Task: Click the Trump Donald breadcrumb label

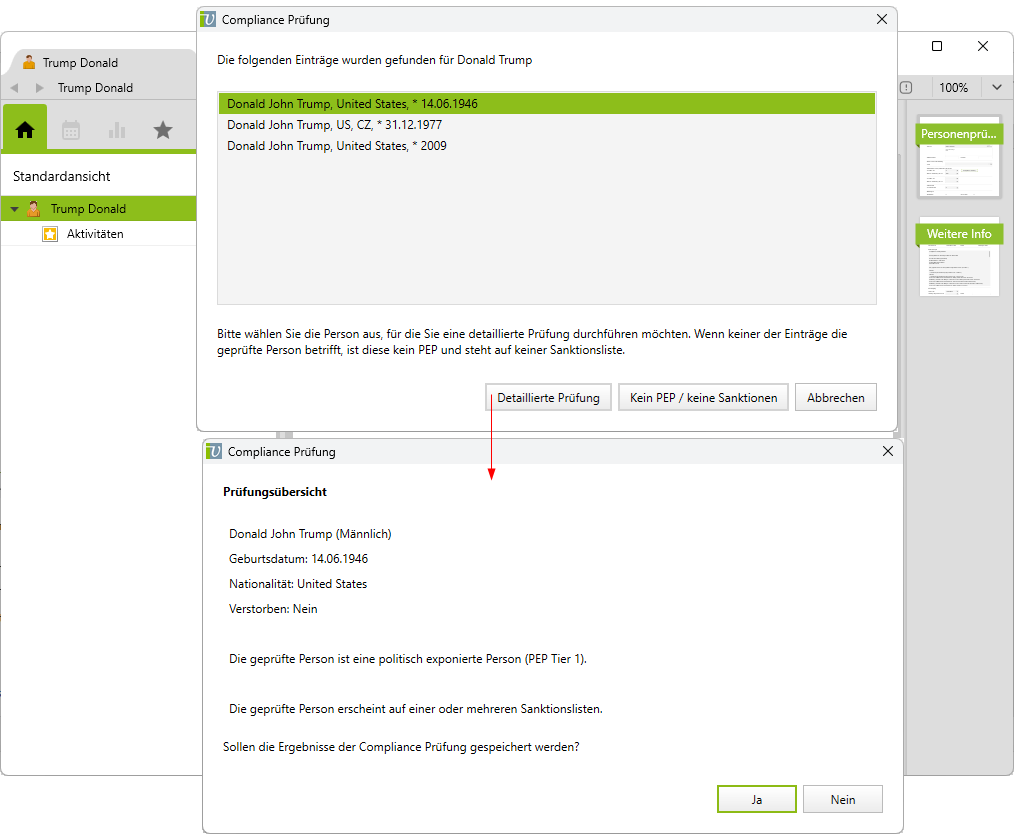Action: click(95, 88)
